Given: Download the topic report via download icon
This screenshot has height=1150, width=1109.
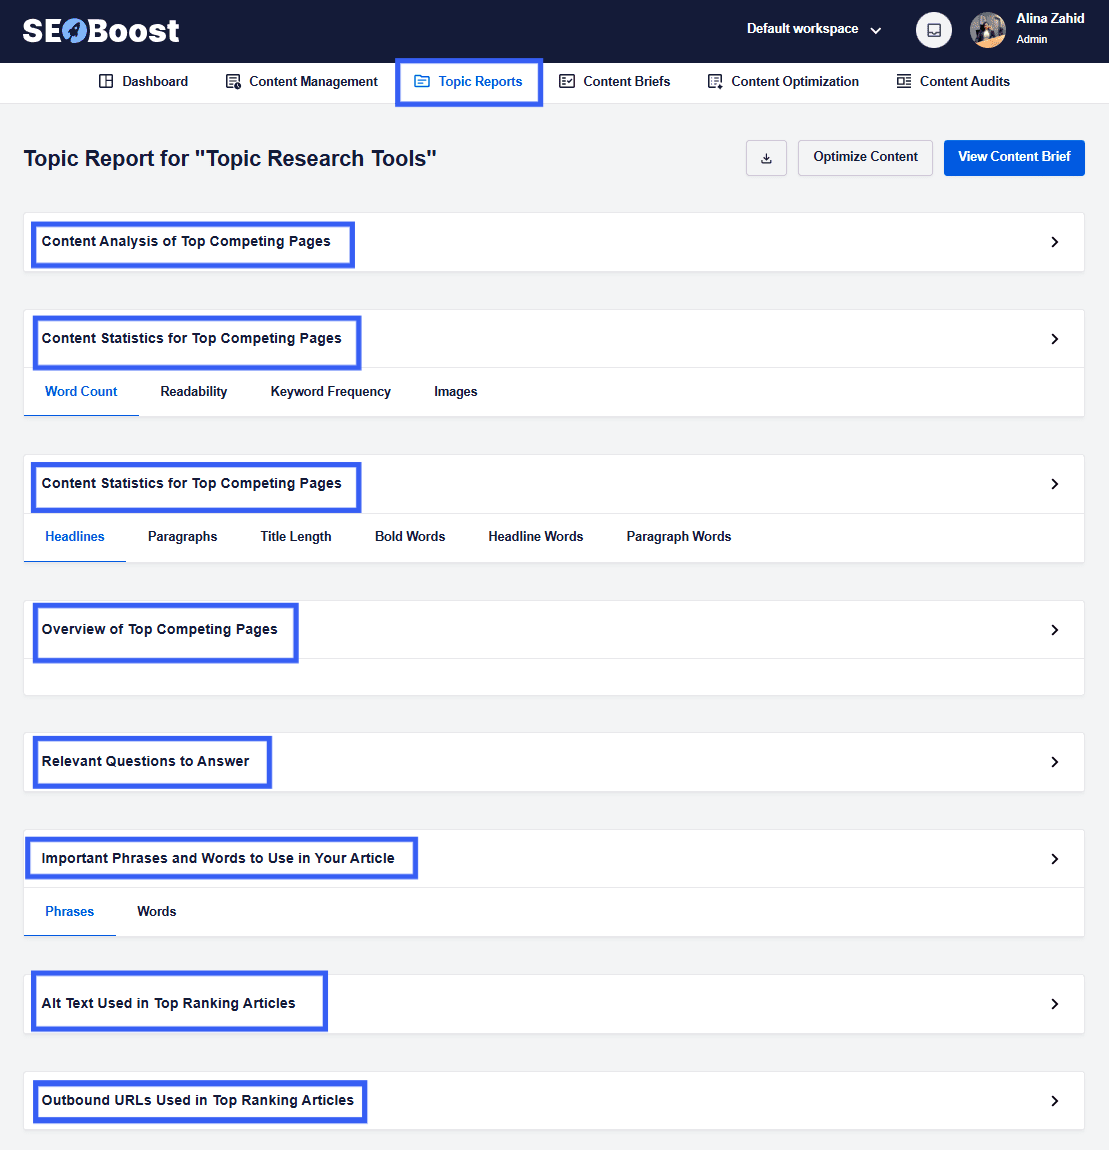Looking at the screenshot, I should click(766, 158).
